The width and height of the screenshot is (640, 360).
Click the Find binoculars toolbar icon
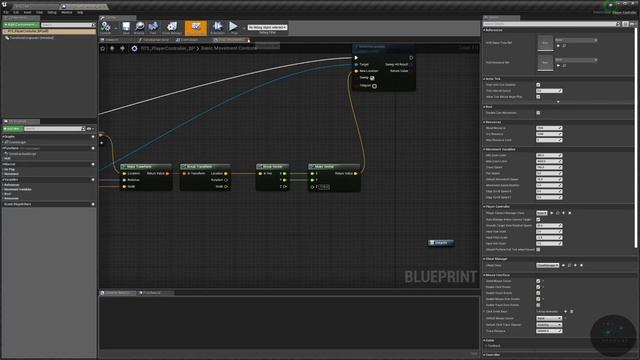click(153, 27)
